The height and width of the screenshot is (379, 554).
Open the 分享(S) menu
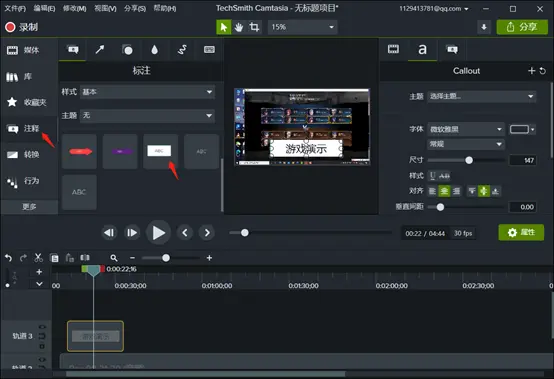point(135,8)
